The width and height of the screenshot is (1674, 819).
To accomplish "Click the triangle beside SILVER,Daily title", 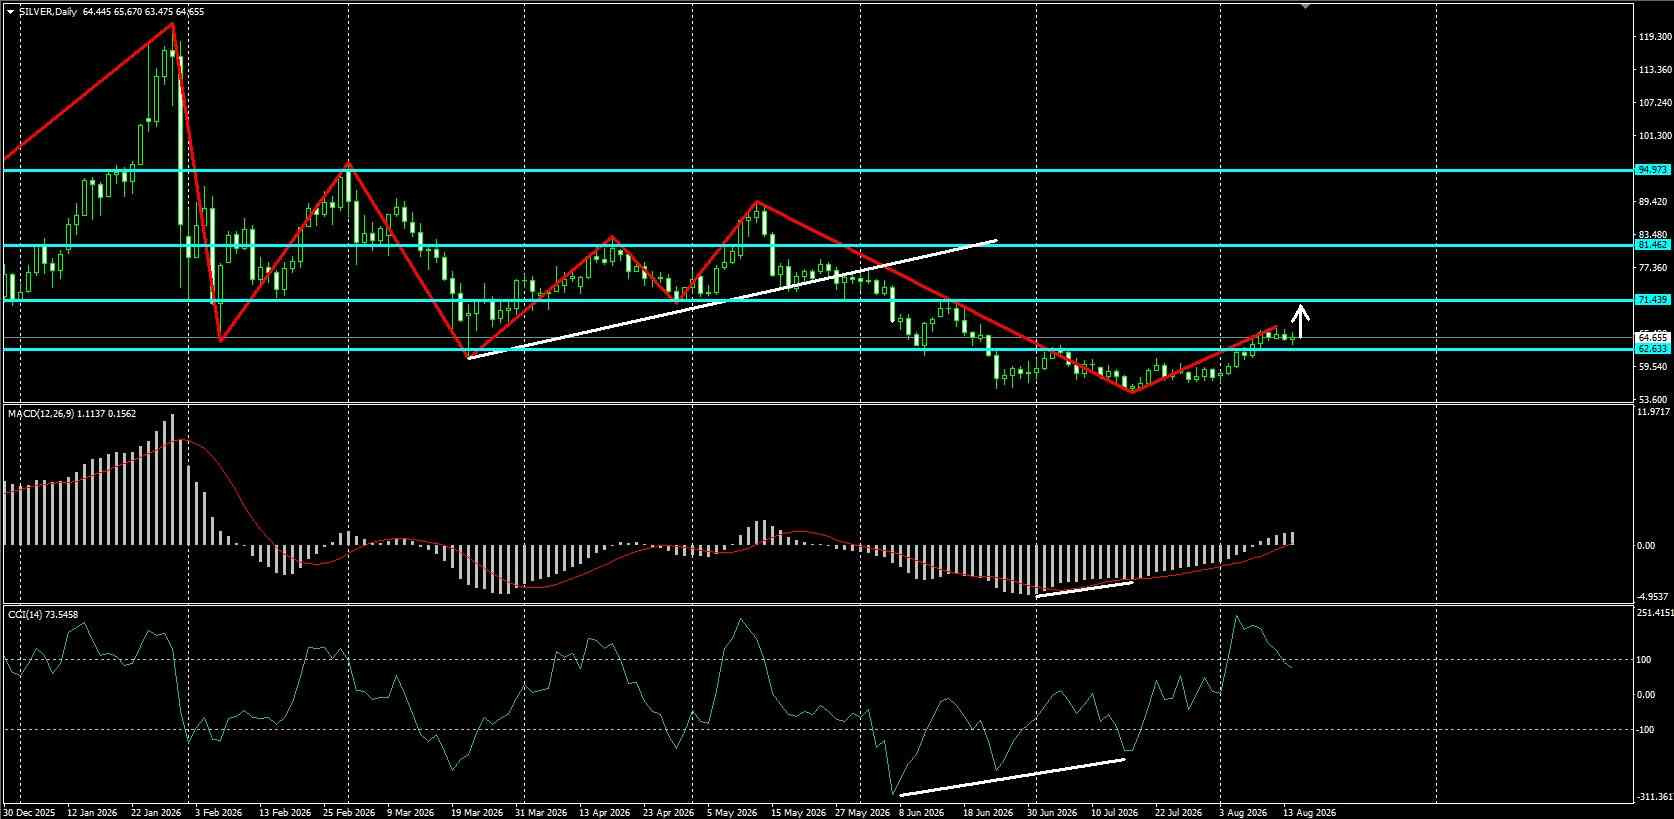I will tap(10, 12).
